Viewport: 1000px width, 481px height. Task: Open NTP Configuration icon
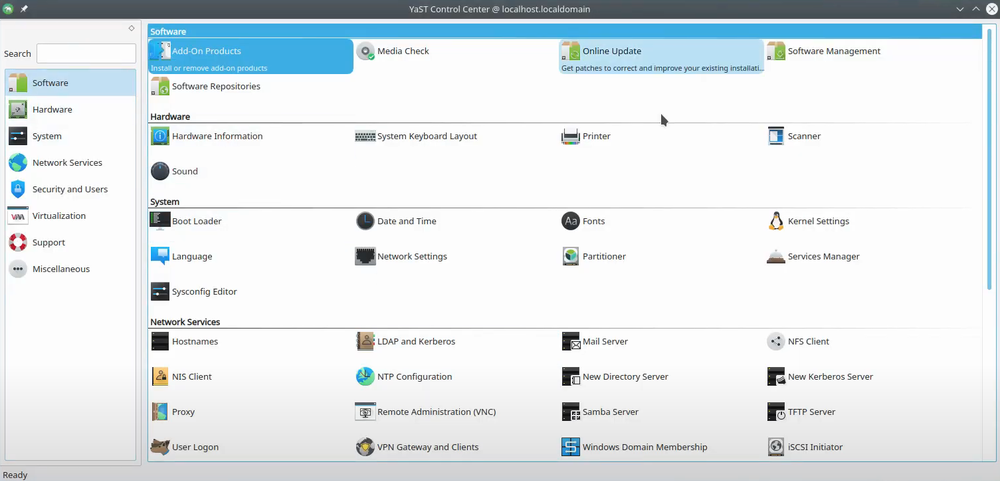[365, 376]
